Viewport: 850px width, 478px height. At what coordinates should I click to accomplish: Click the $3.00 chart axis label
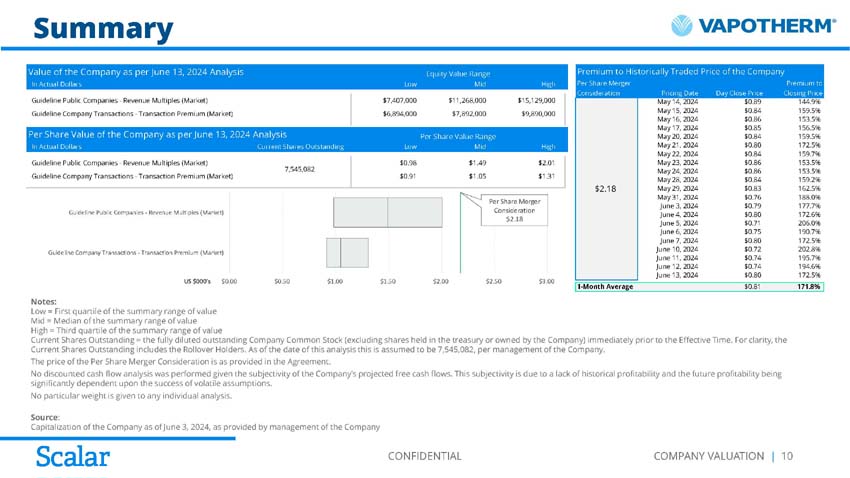point(546,281)
